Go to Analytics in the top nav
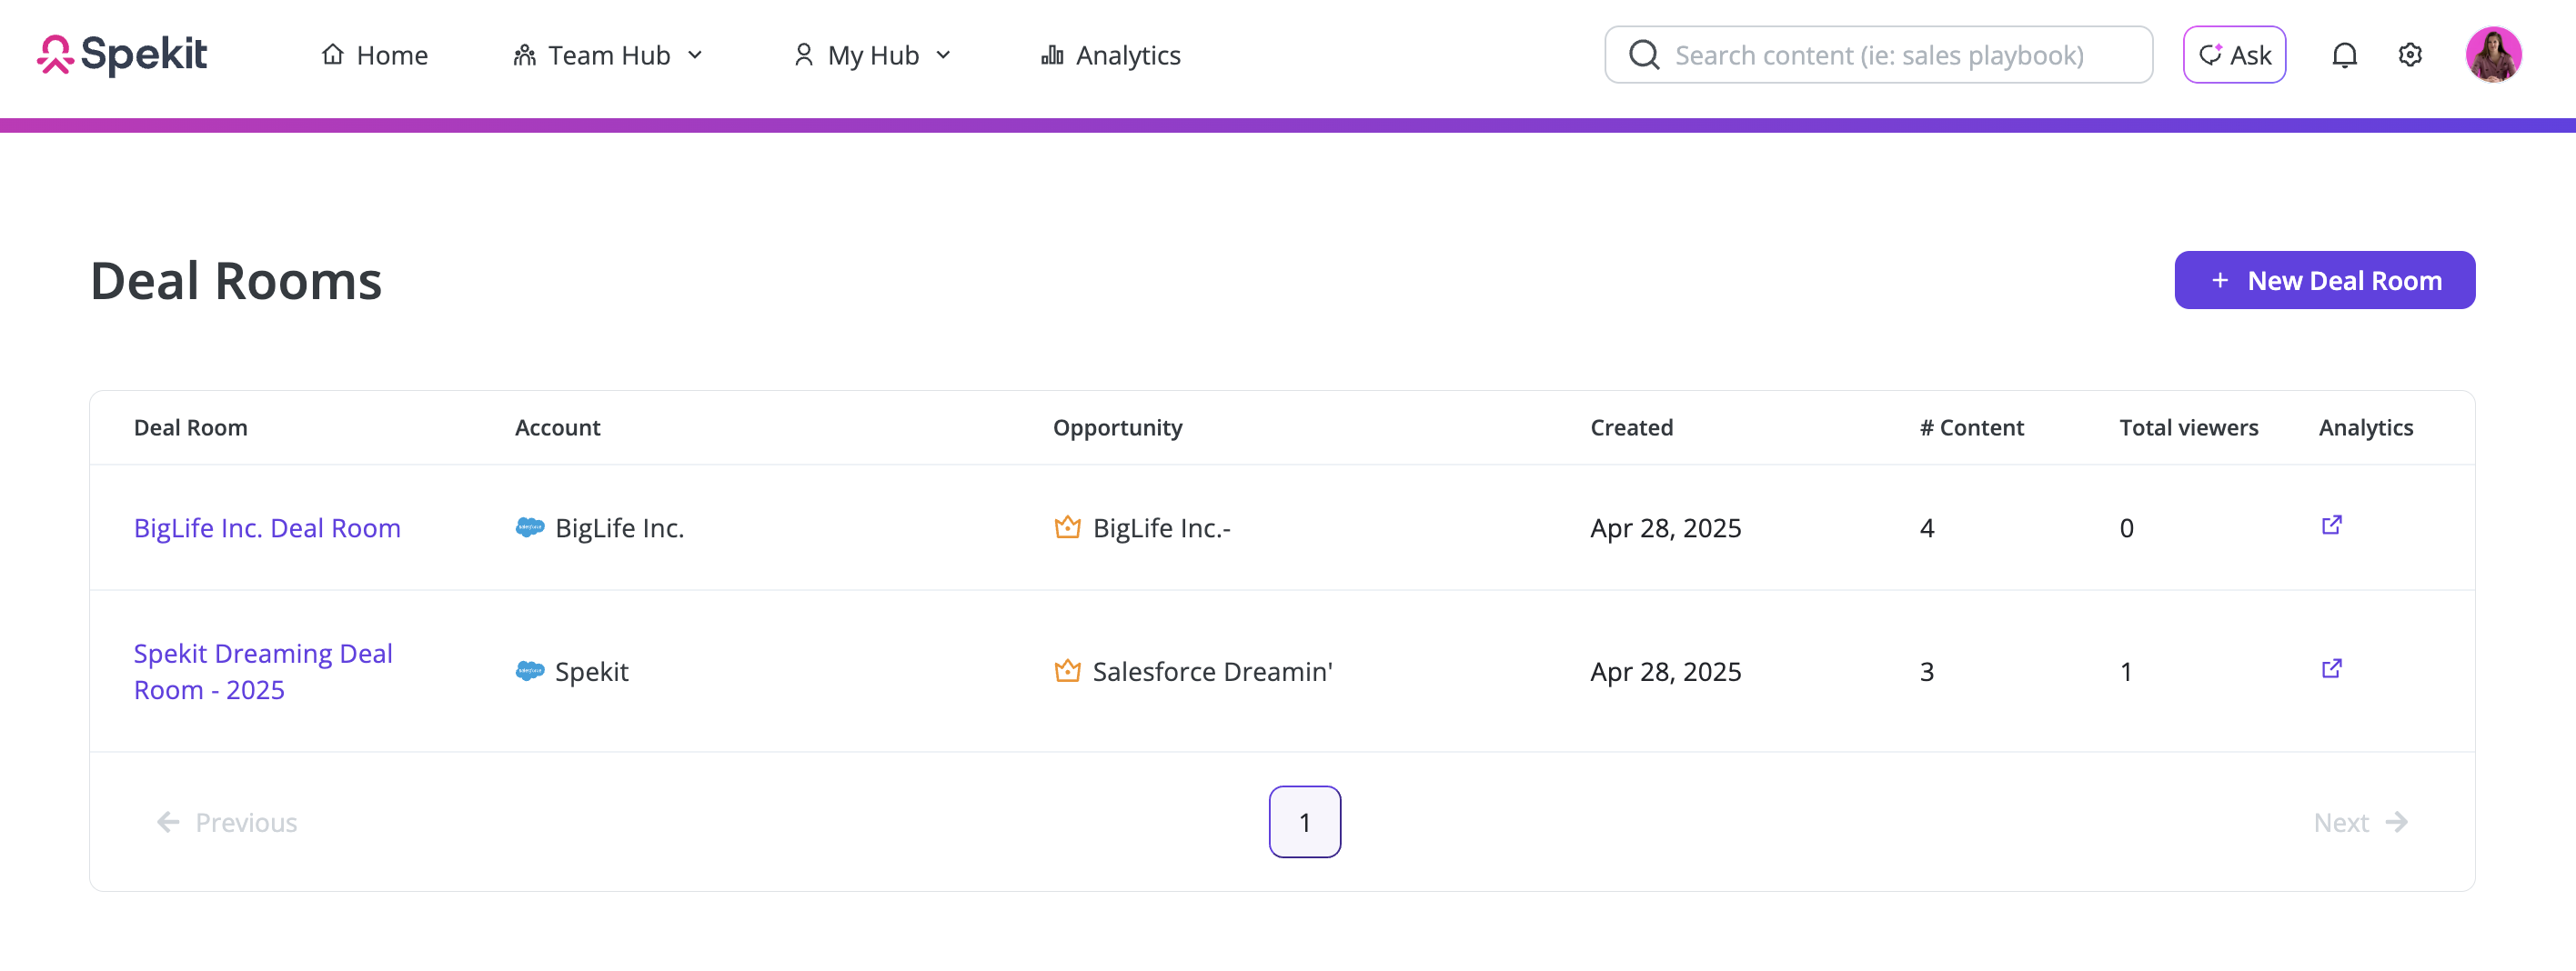This screenshot has width=2576, height=971. pyautogui.click(x=1110, y=55)
